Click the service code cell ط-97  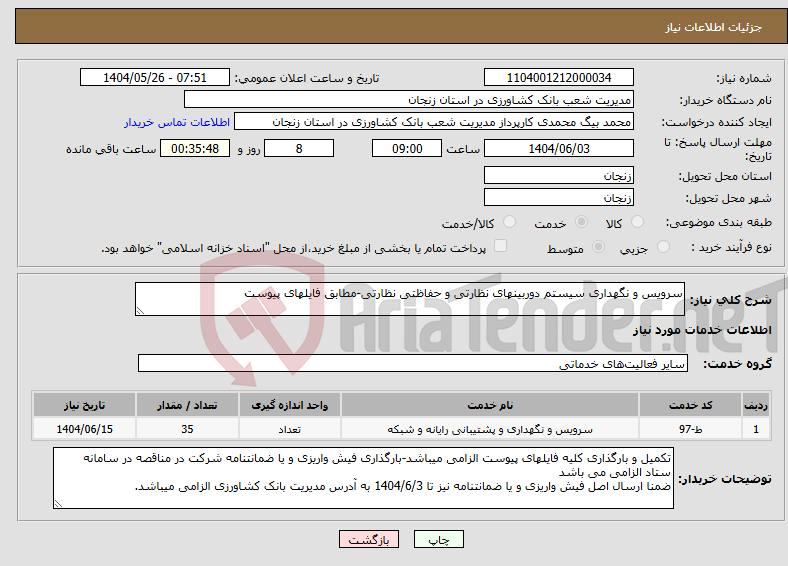click(x=691, y=429)
